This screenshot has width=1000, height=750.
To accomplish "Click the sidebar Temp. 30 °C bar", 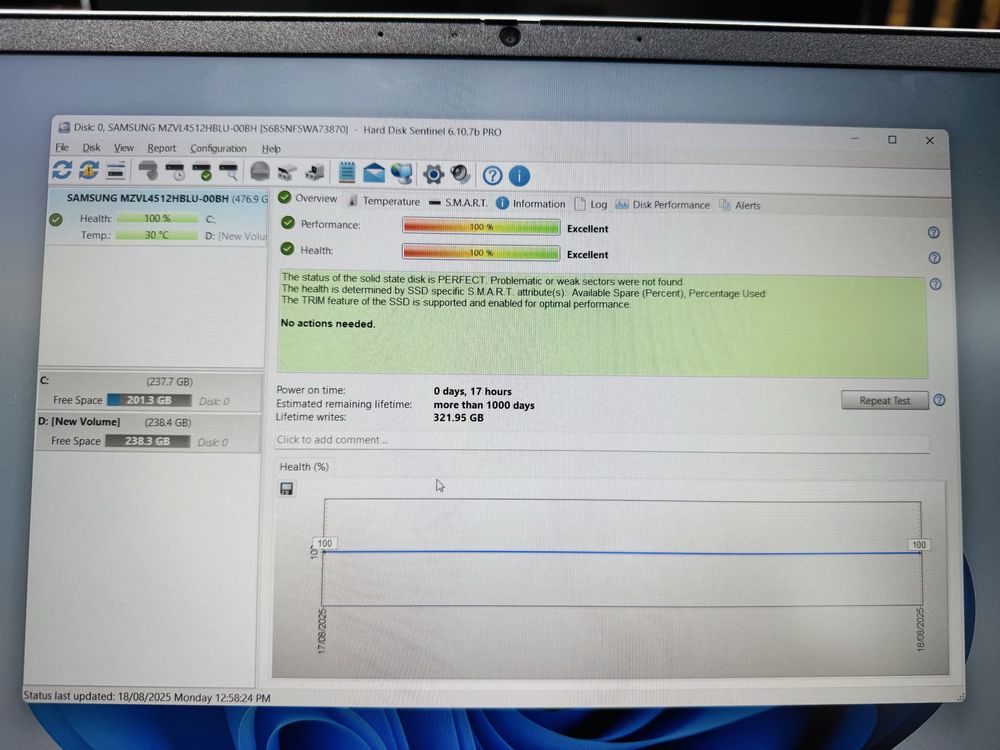I will click(x=157, y=235).
